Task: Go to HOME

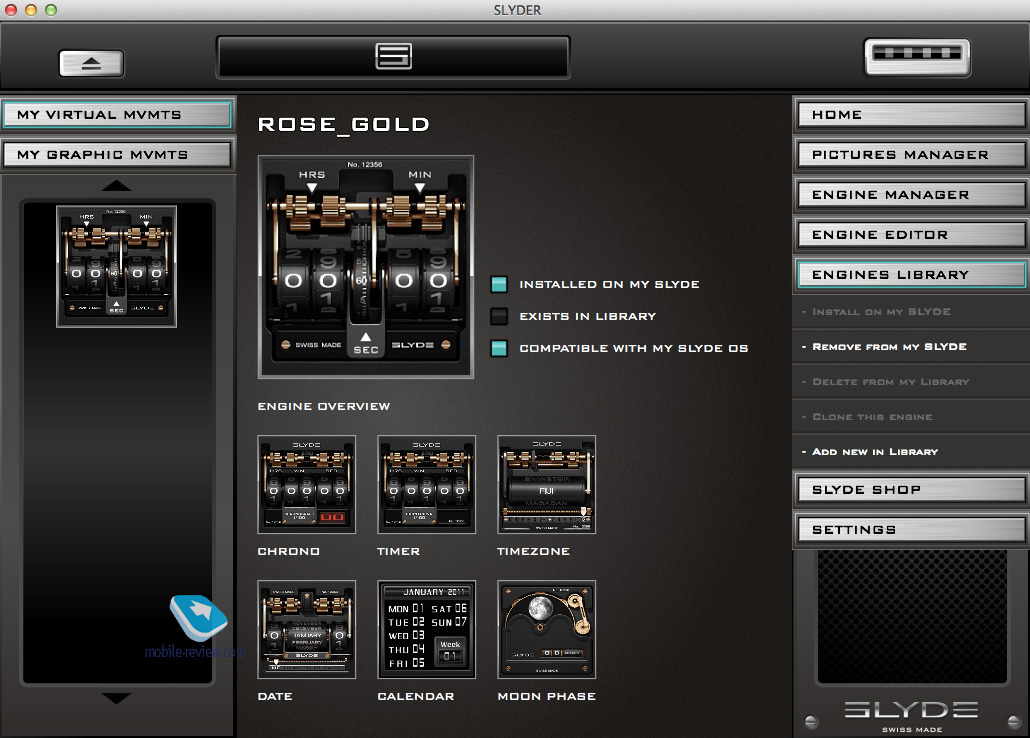Action: (x=911, y=114)
